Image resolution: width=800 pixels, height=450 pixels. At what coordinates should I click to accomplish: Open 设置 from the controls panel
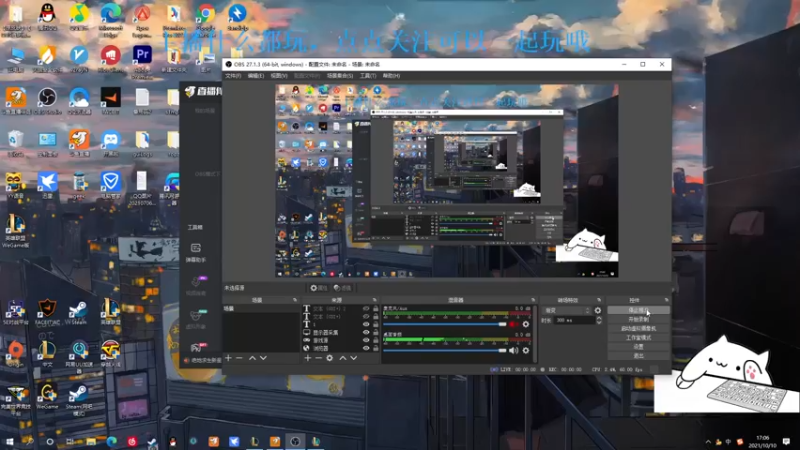[x=638, y=347]
